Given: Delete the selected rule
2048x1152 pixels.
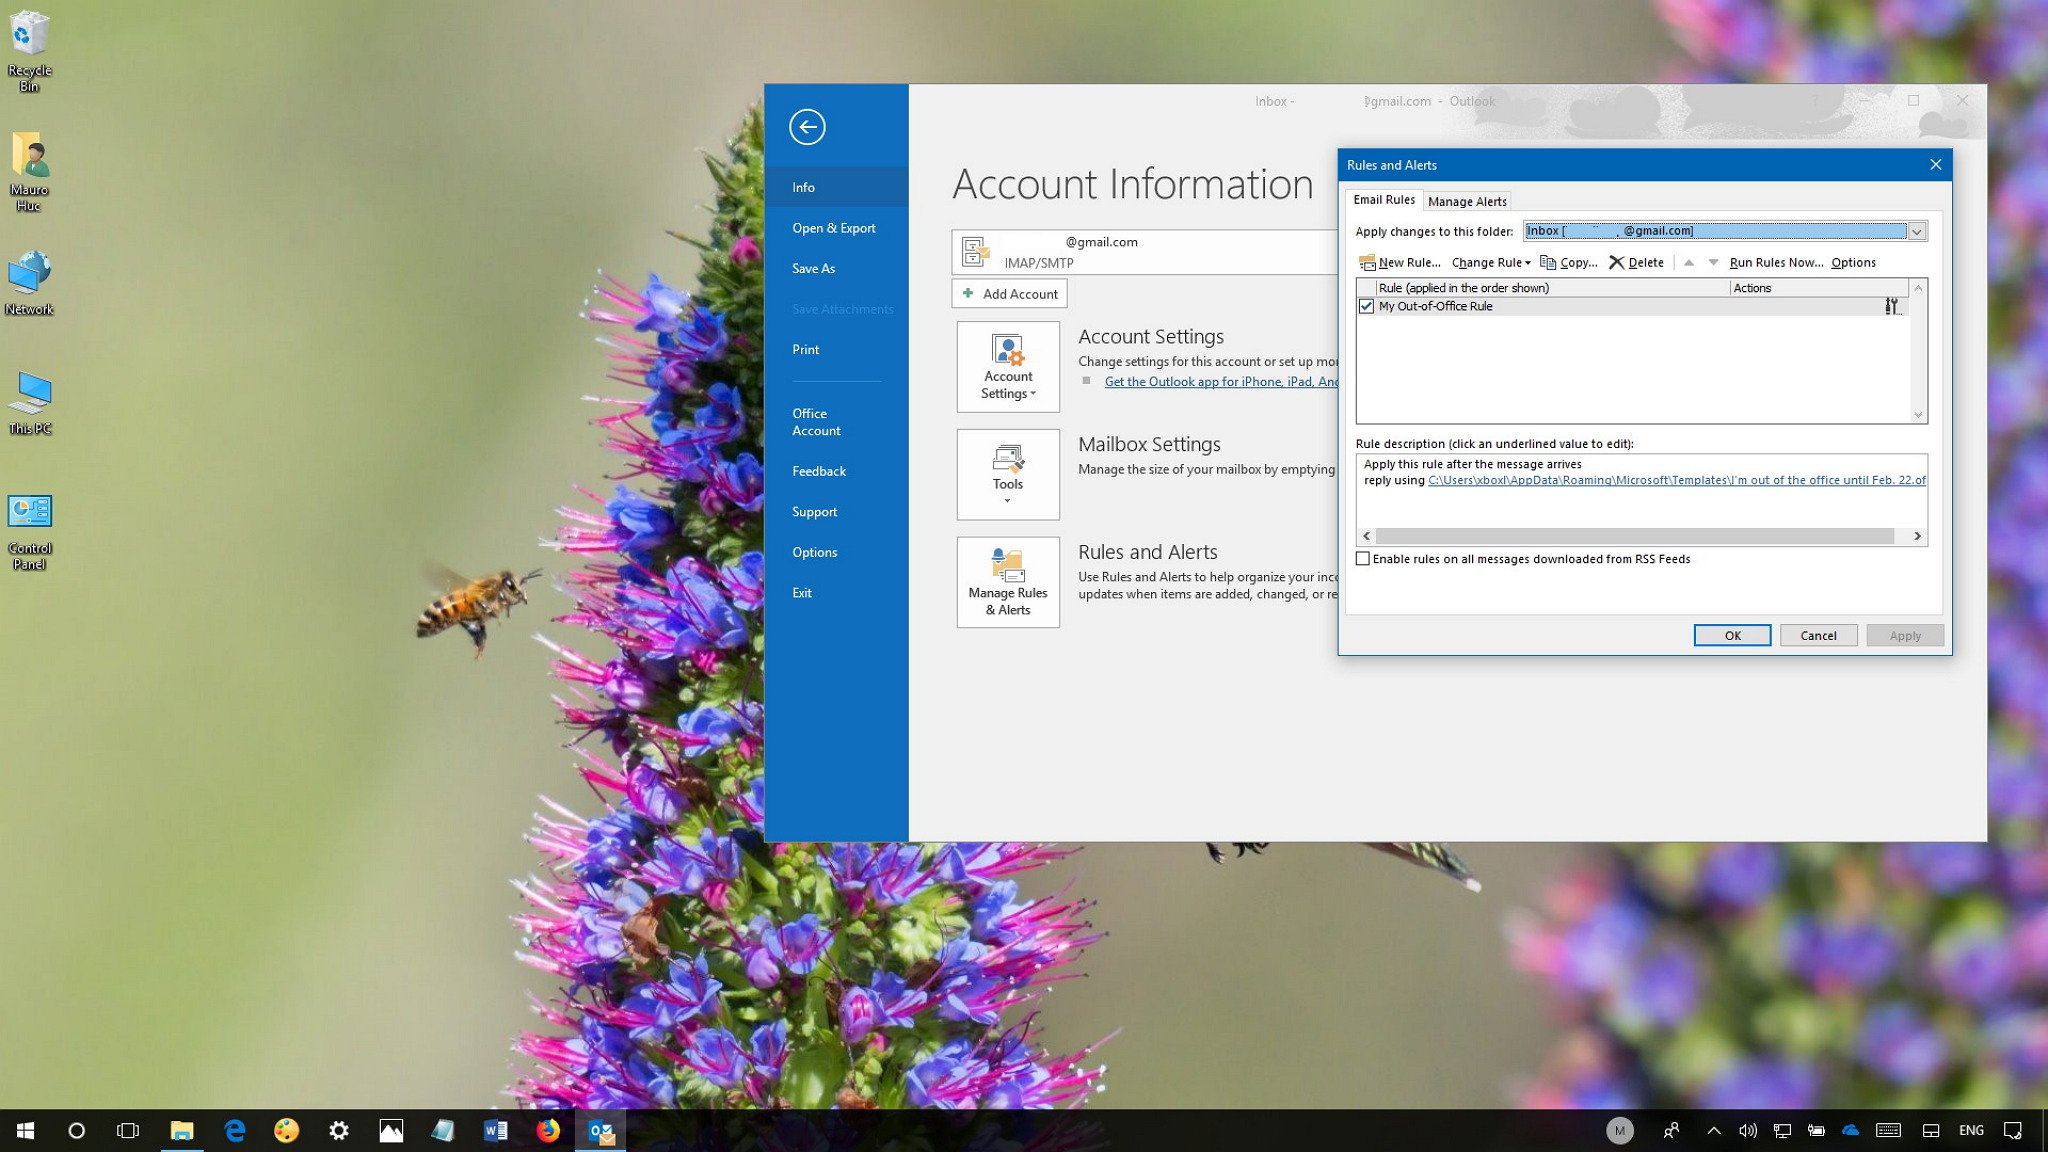Looking at the screenshot, I should [1636, 262].
